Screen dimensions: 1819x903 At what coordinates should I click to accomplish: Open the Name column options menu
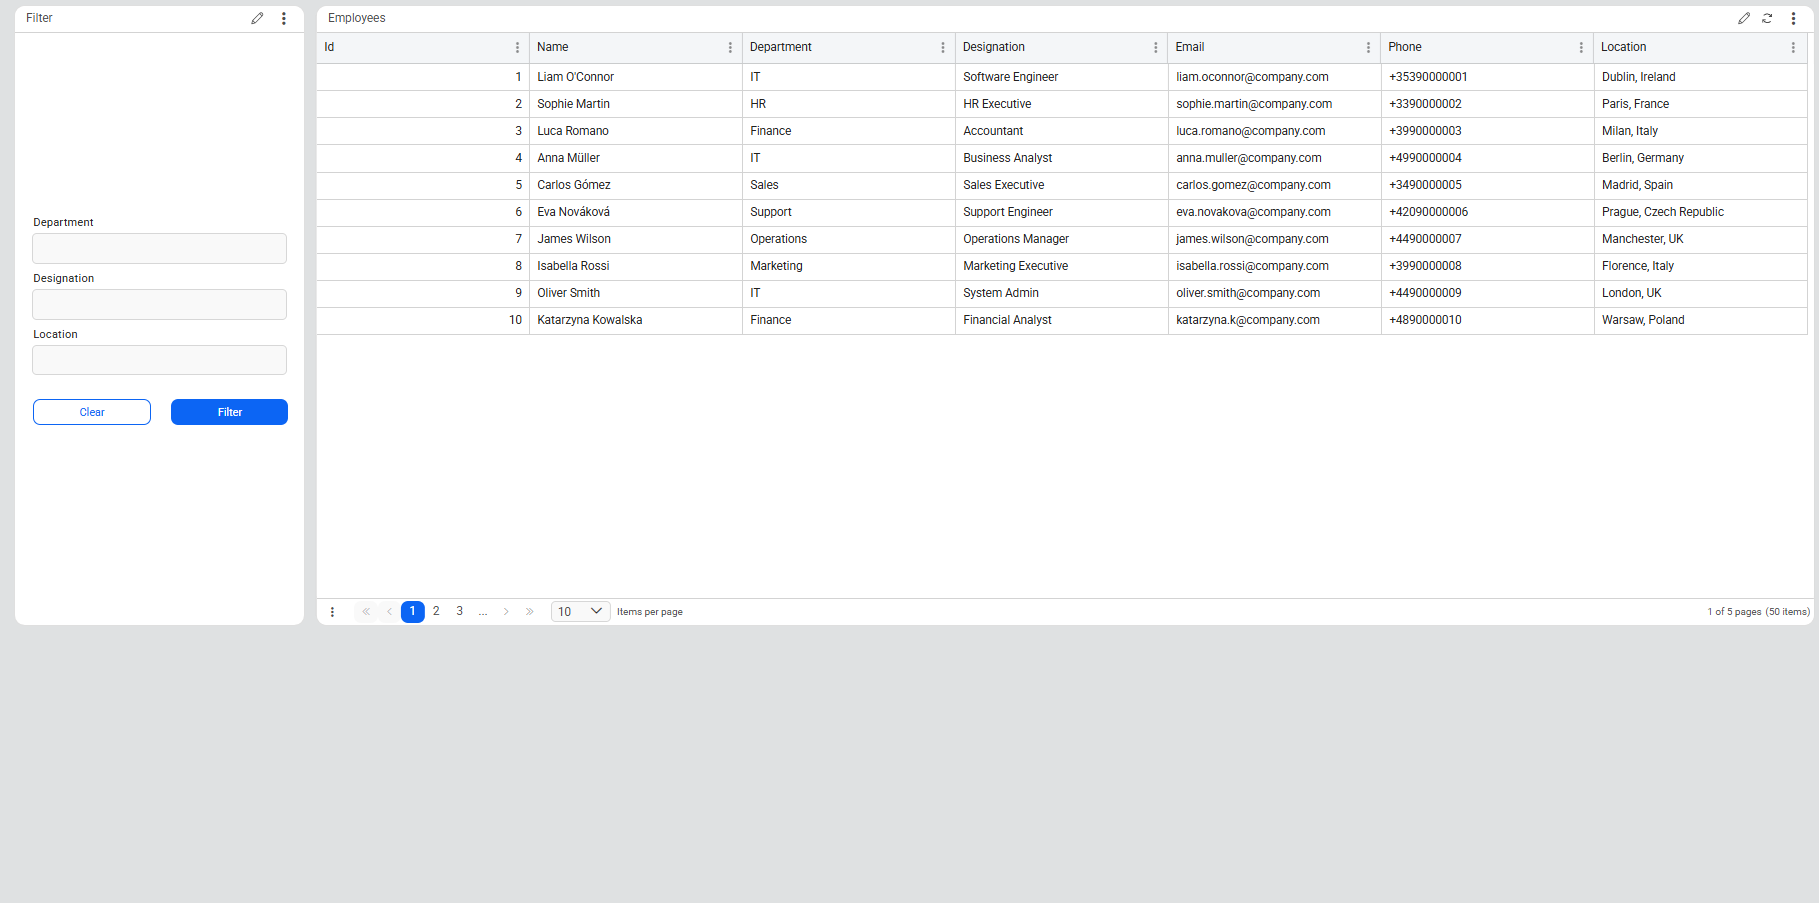tap(730, 47)
